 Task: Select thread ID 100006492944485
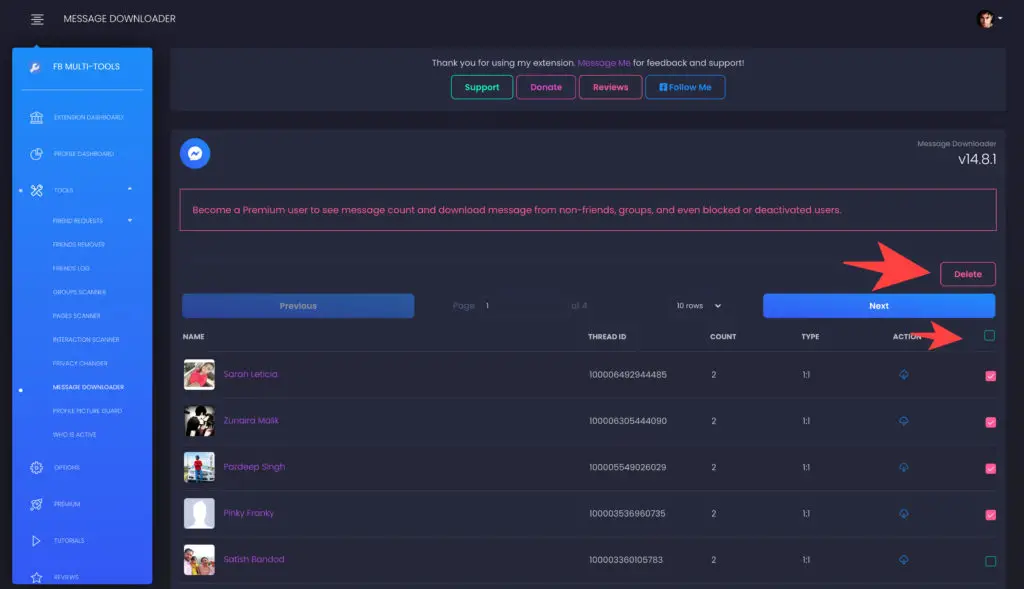pyautogui.click(x=628, y=375)
